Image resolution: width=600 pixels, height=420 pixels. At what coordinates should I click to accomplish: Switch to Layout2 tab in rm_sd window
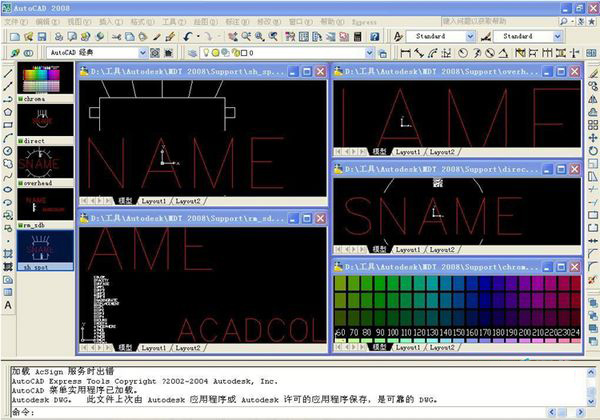point(188,348)
